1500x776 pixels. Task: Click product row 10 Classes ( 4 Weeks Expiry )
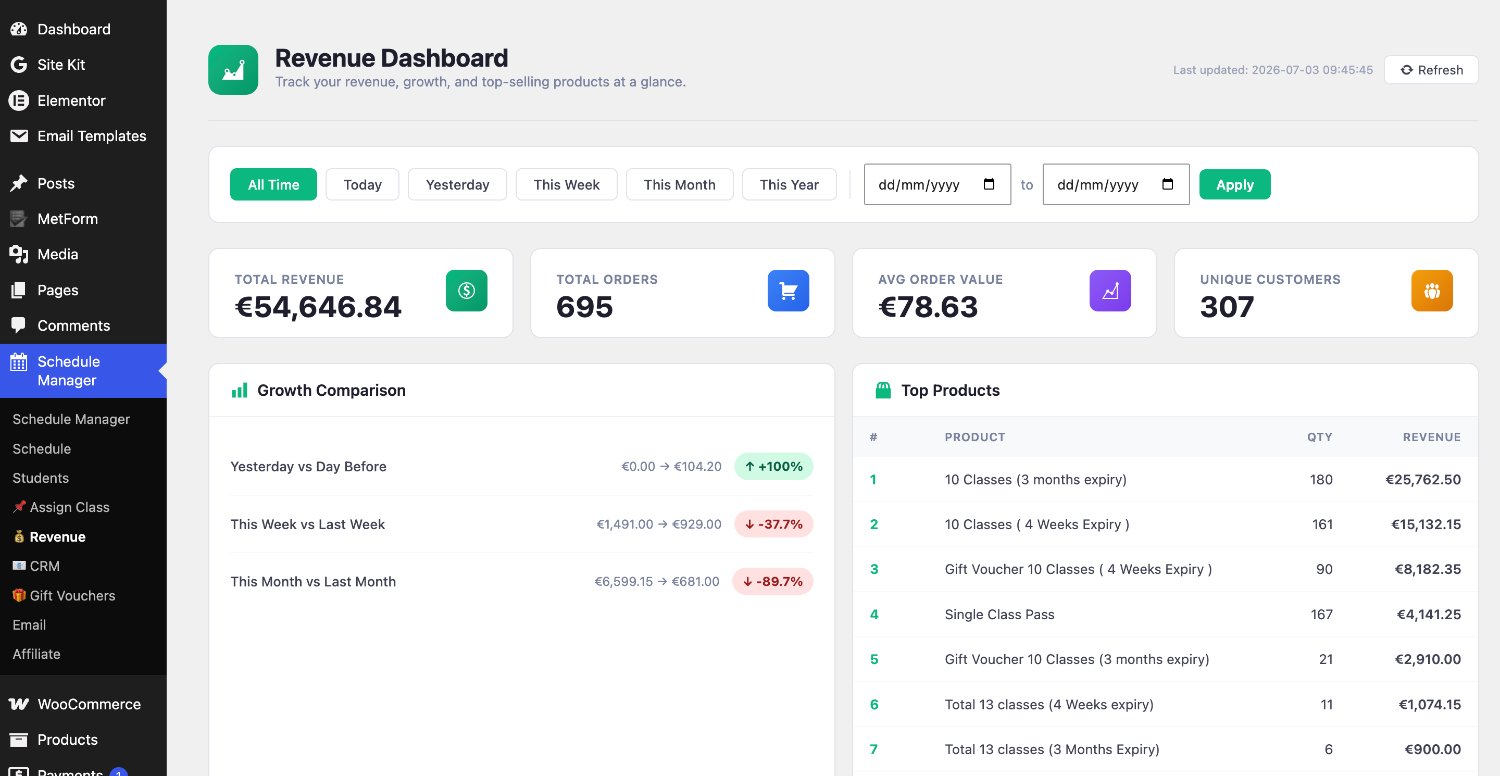pyautogui.click(x=1165, y=524)
